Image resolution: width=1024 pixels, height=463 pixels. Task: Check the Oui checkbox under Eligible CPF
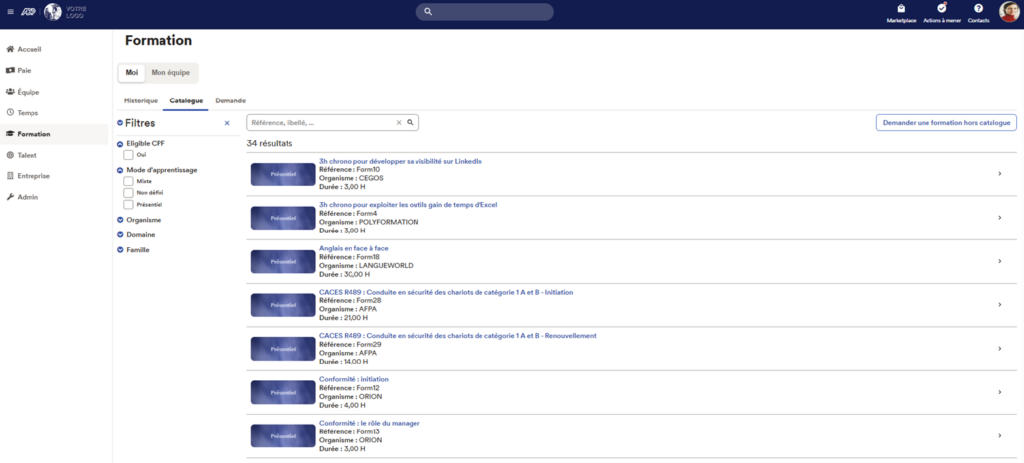(128, 155)
